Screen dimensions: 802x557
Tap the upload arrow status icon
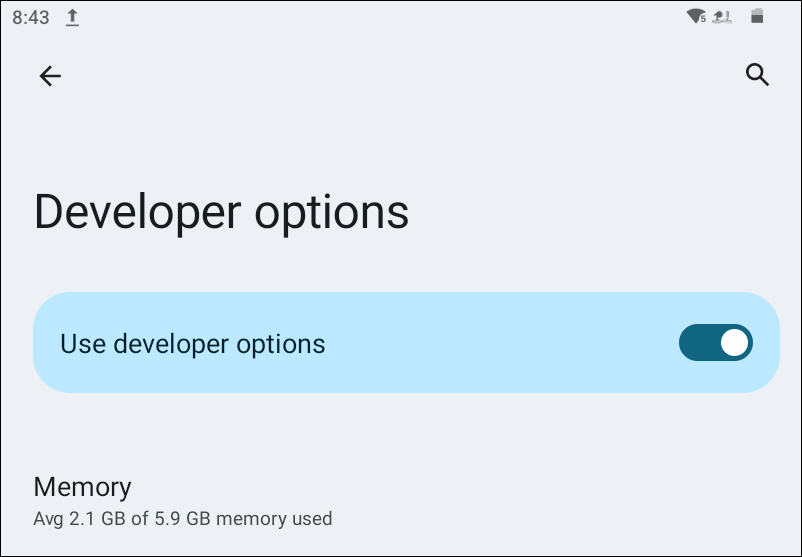[x=72, y=18]
